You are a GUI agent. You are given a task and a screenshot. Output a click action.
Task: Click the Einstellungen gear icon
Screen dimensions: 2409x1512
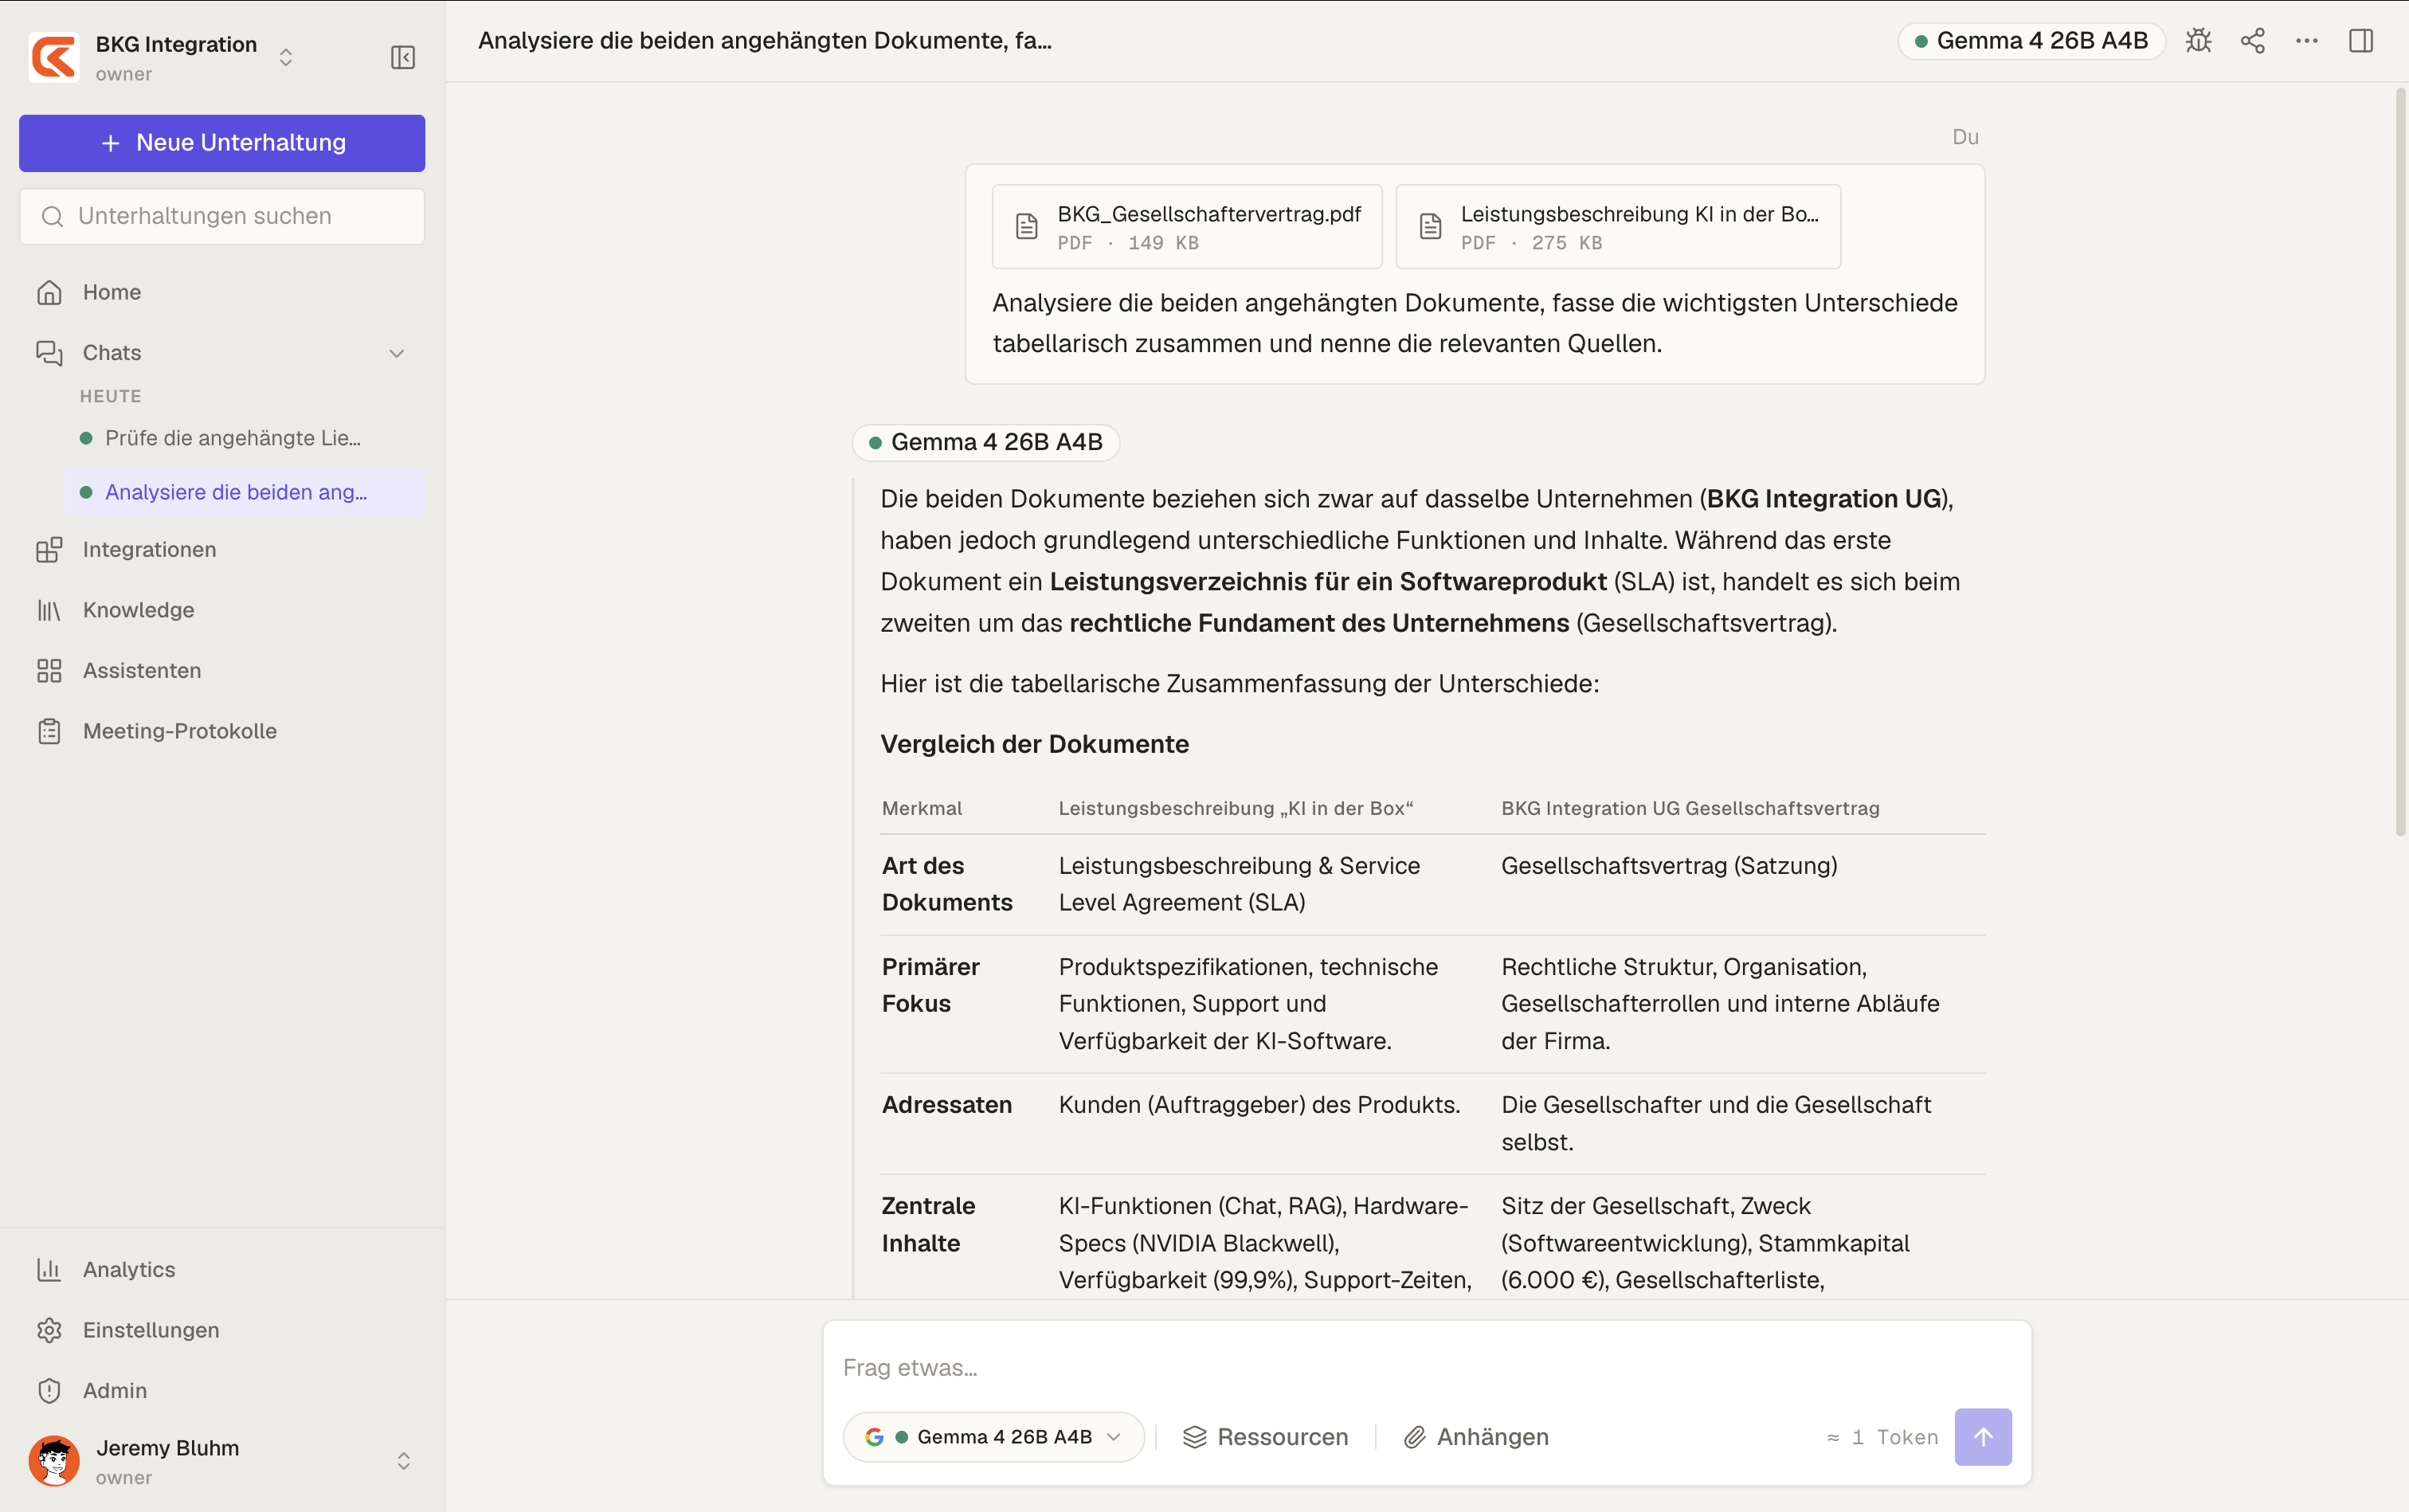49,1330
